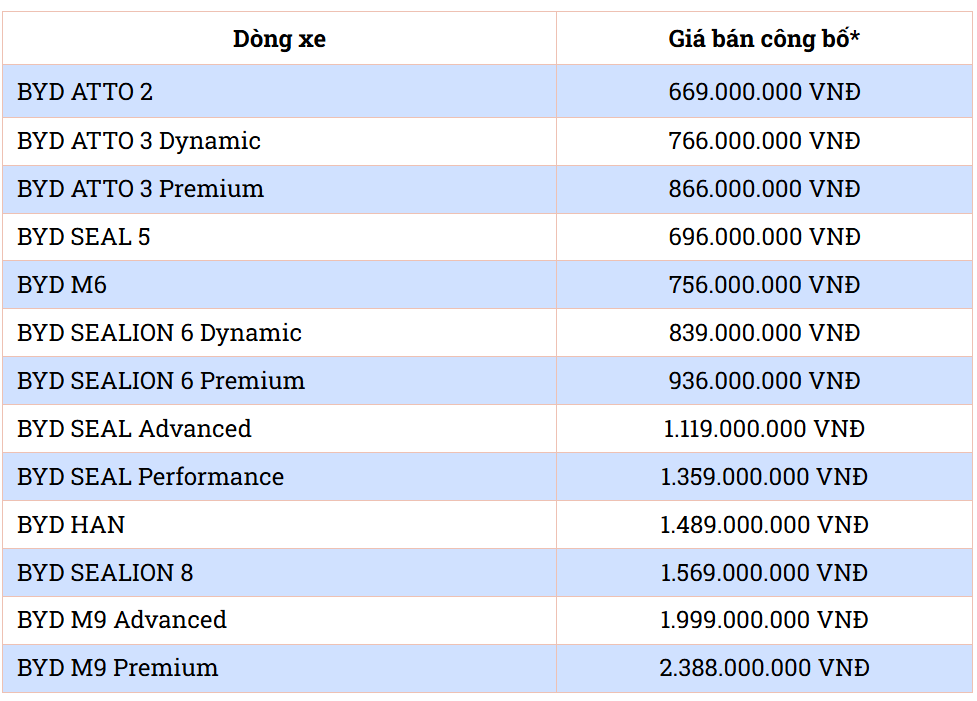Select the BYD SEAL Advanced cell
The image size is (977, 701).
pyautogui.click(x=134, y=429)
